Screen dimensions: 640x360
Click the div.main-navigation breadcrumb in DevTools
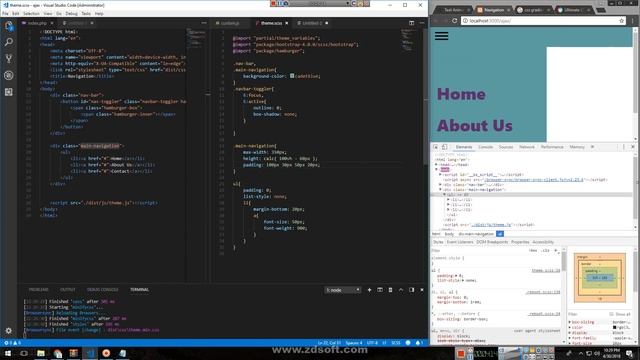[x=476, y=234]
